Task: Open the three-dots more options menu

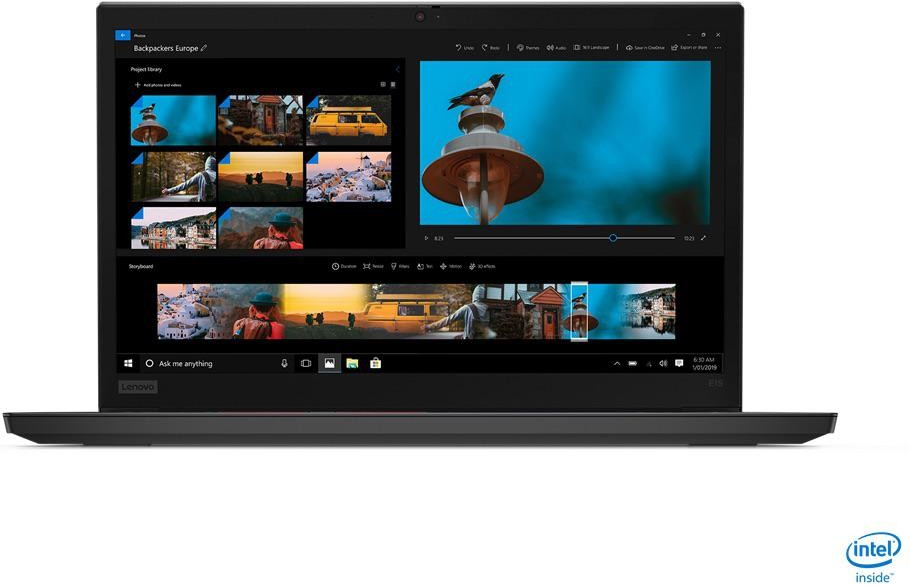Action: click(x=717, y=47)
